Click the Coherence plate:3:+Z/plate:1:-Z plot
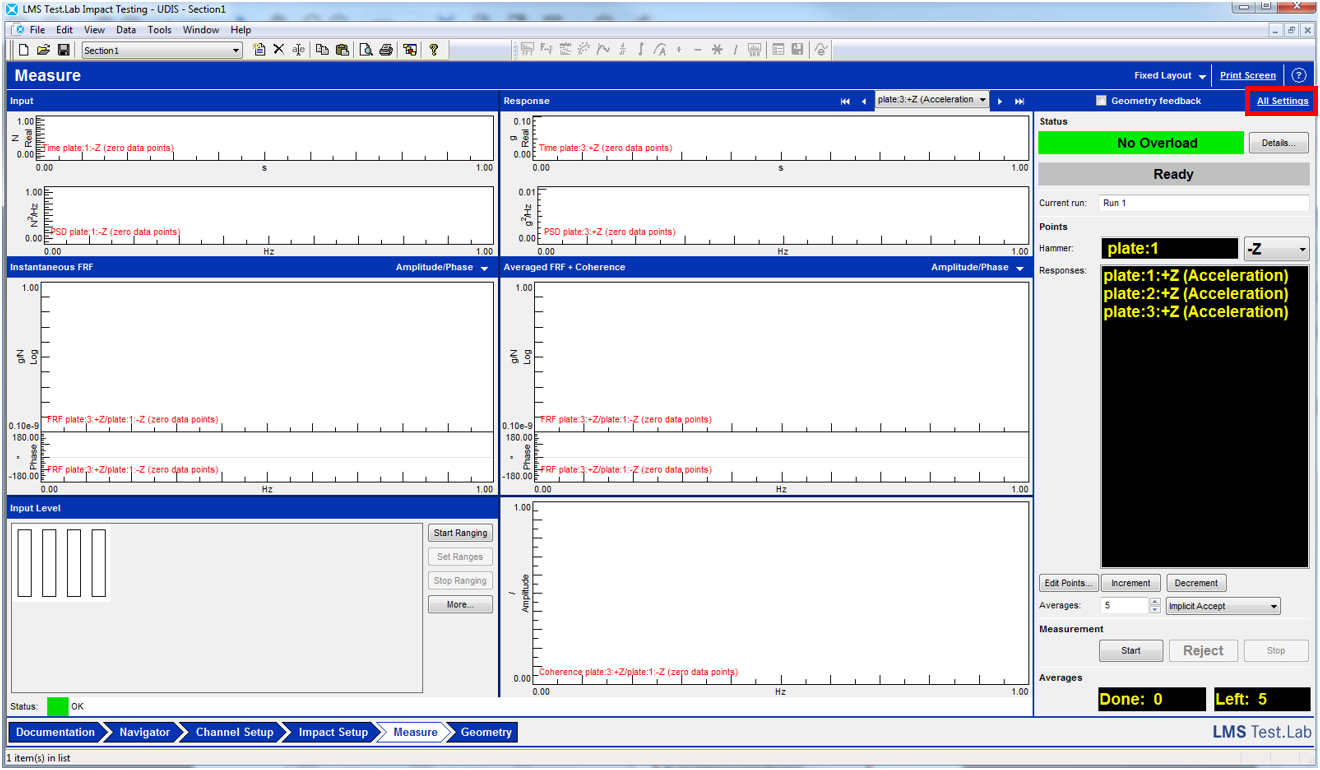Viewport: 1320px width, 770px height. click(x=781, y=591)
